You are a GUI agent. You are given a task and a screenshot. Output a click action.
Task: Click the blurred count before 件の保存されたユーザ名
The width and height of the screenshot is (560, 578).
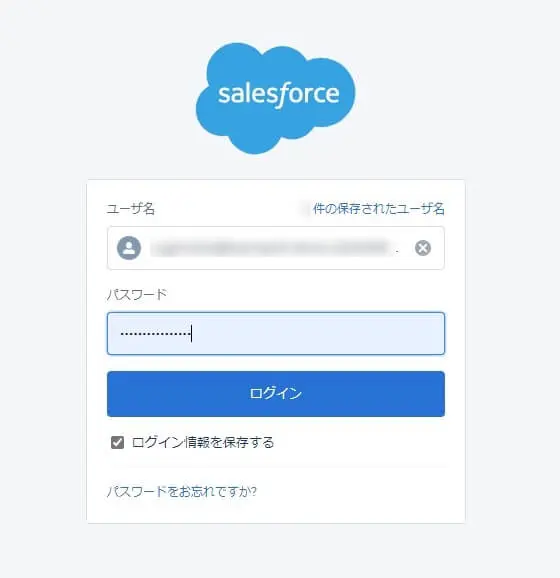tap(305, 209)
